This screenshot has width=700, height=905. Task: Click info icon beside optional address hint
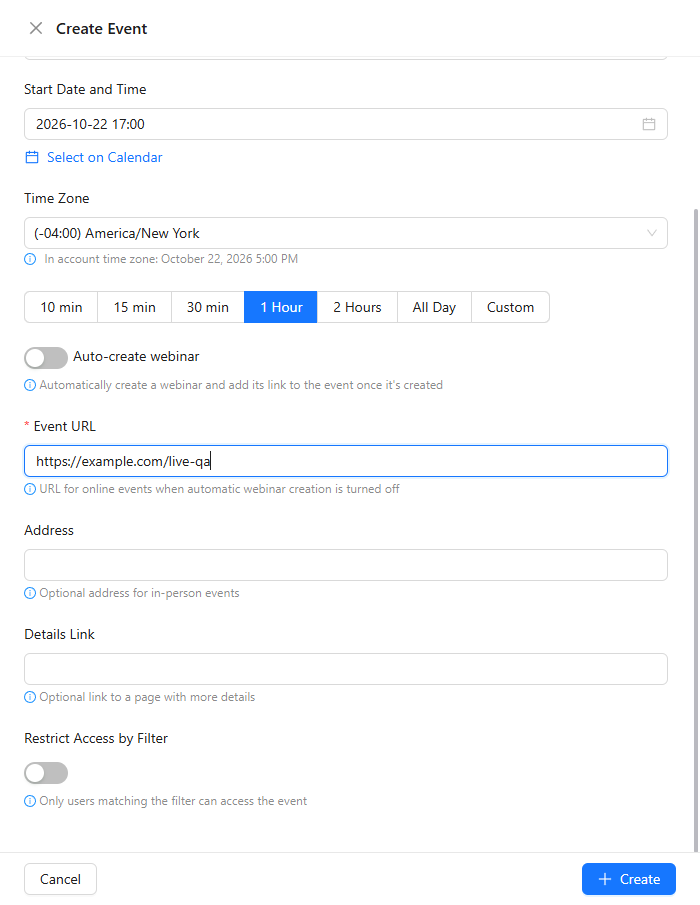point(30,593)
